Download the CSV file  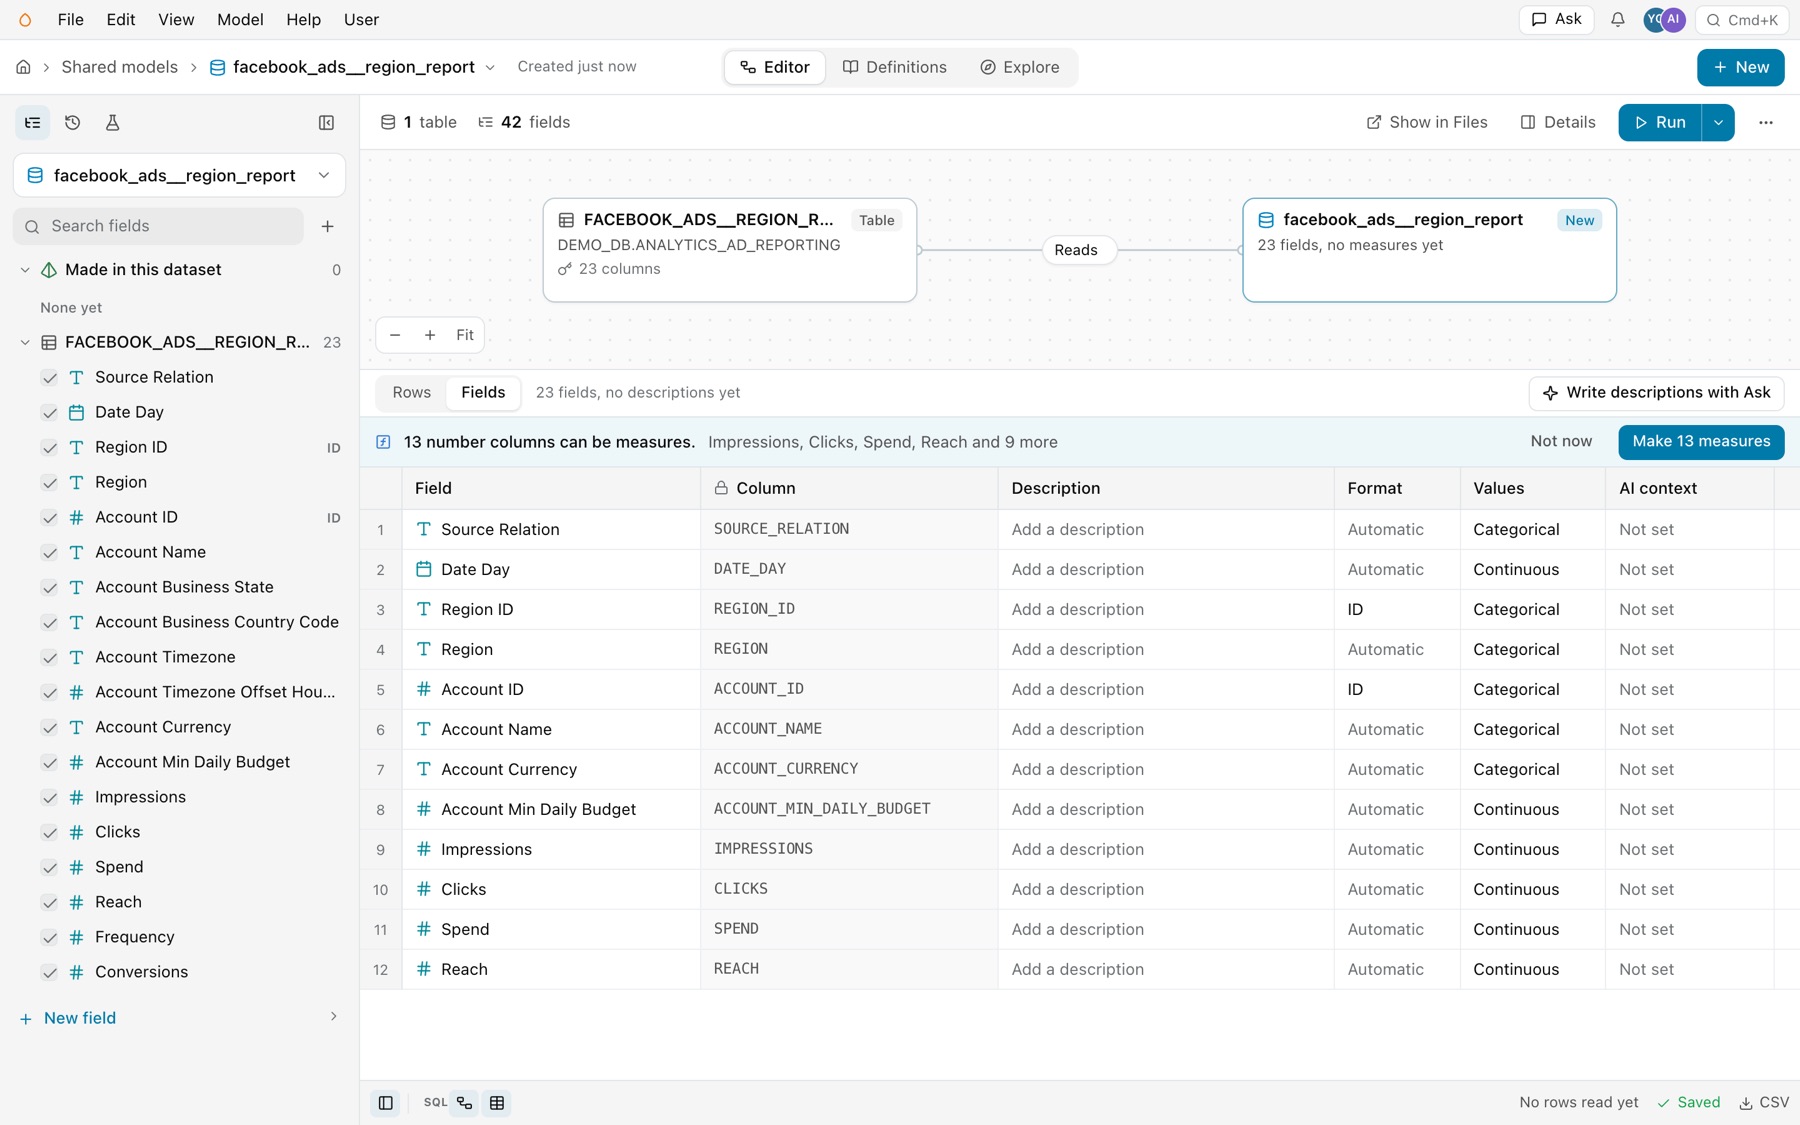pyautogui.click(x=1764, y=1102)
